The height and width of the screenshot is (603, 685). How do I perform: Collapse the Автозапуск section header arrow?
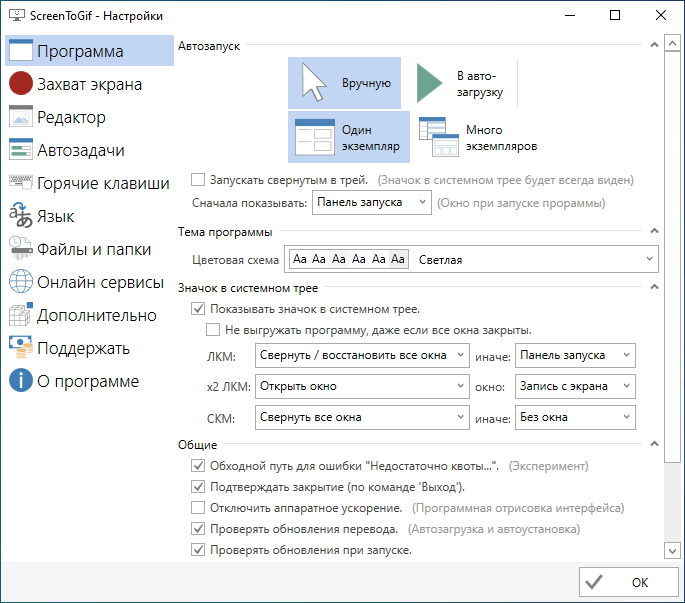pos(654,46)
